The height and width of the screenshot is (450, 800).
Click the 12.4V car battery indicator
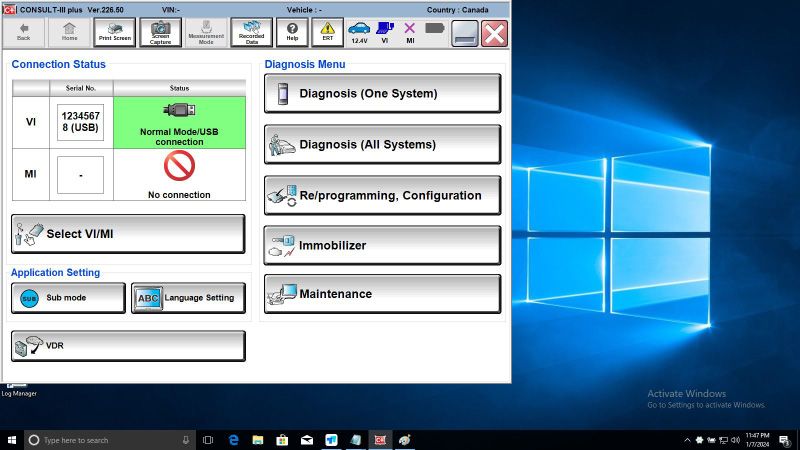point(359,33)
